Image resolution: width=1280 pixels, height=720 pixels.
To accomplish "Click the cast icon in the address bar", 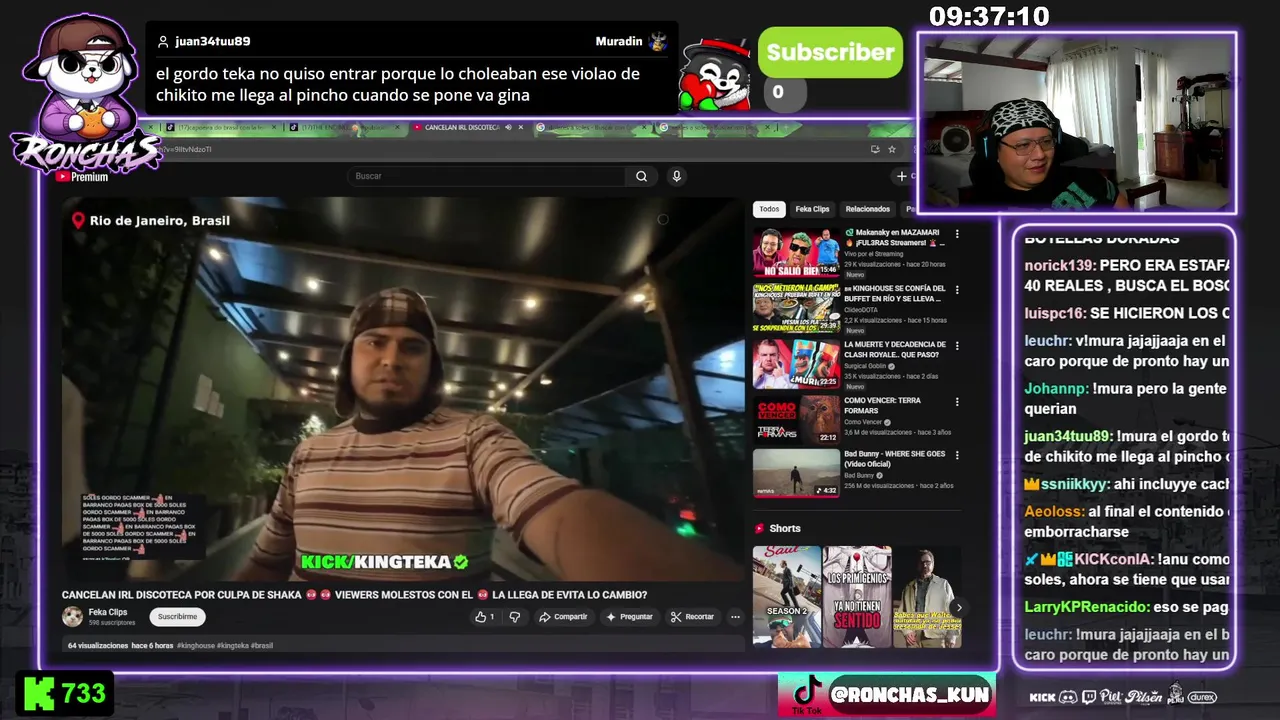I will point(875,149).
